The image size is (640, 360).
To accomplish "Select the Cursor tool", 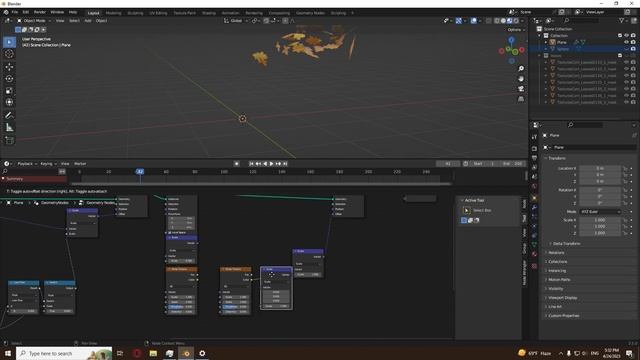I will coord(9,54).
